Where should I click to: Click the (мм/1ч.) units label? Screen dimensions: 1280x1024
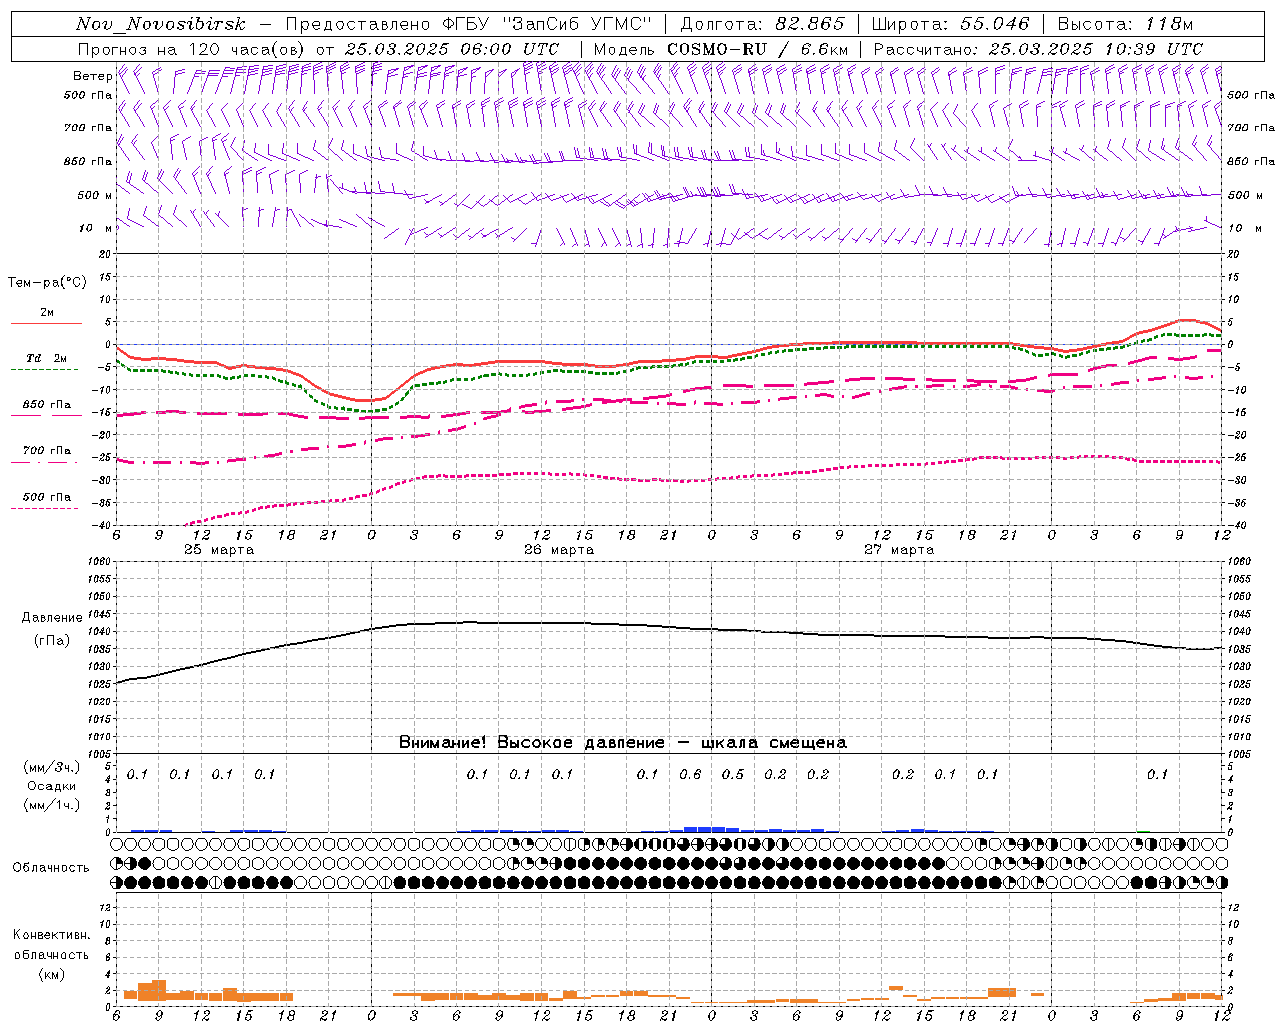click(52, 805)
